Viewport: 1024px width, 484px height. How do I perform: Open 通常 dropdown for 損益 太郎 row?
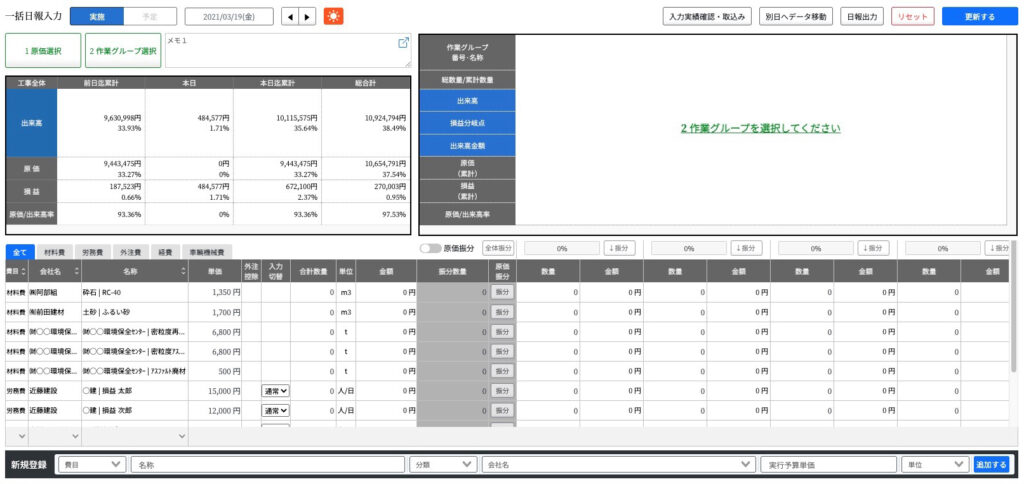tap(276, 391)
